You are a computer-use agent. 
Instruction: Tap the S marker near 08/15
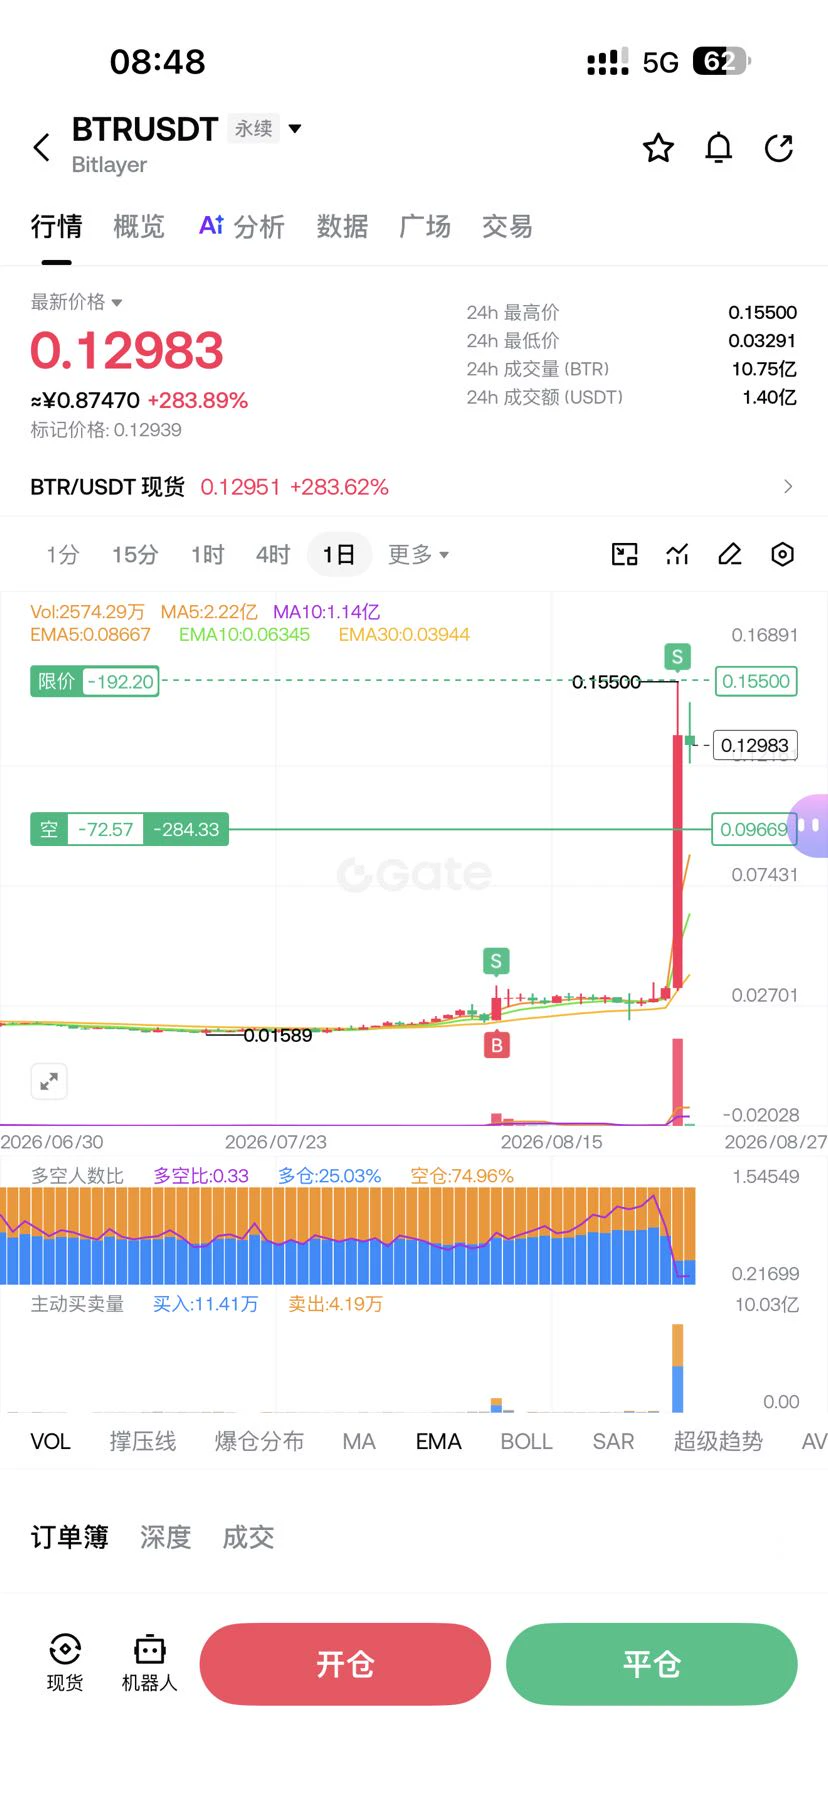pos(496,961)
